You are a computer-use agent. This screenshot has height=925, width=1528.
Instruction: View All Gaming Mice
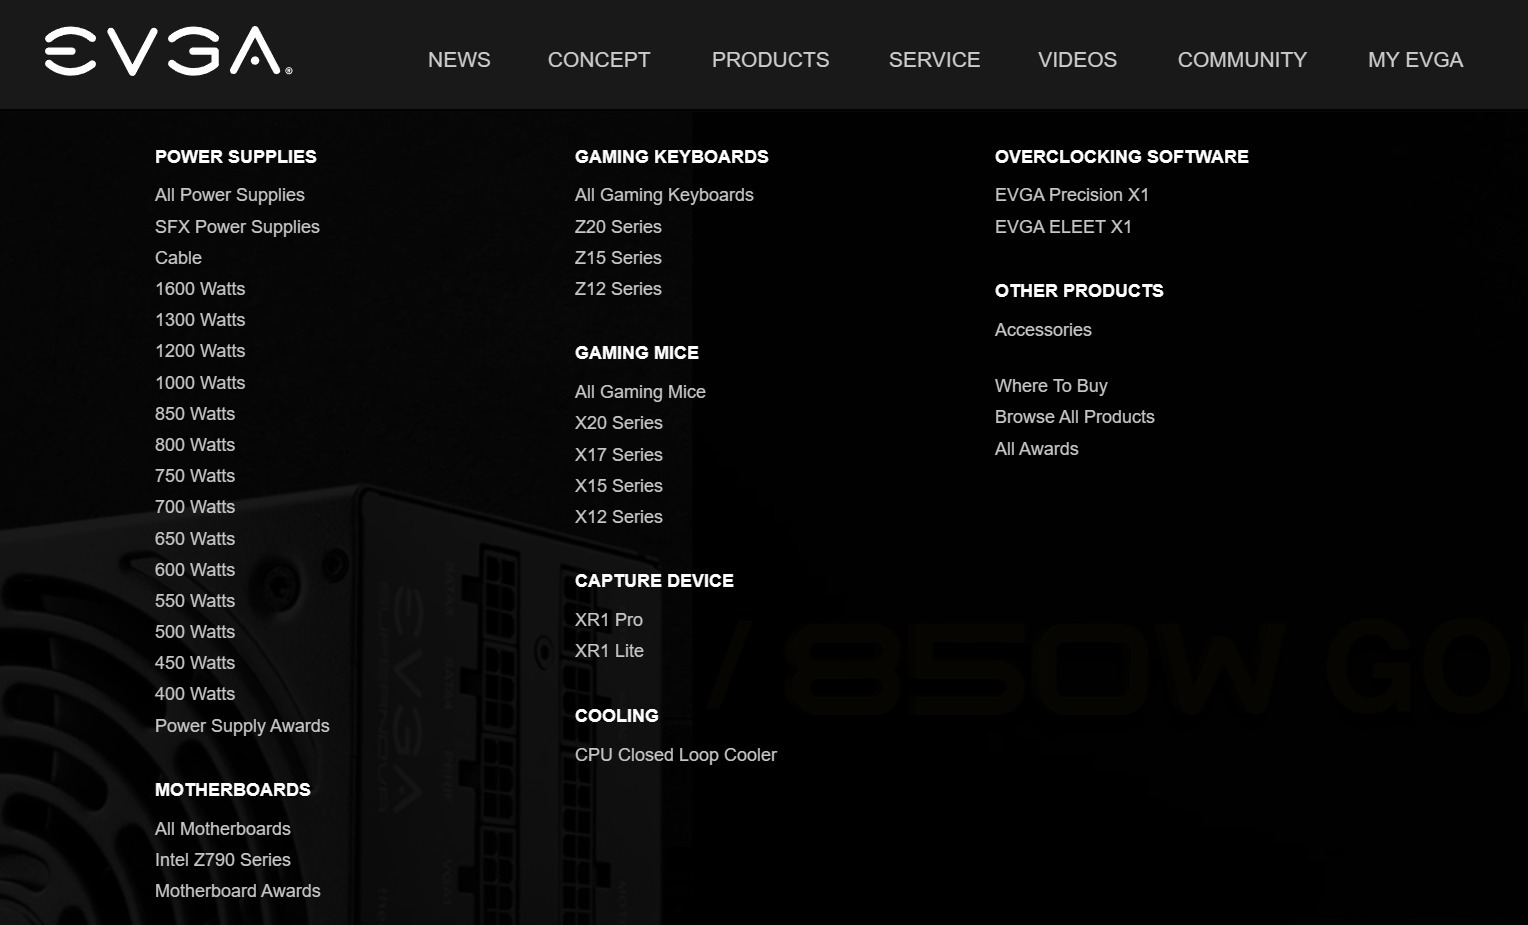pos(640,392)
